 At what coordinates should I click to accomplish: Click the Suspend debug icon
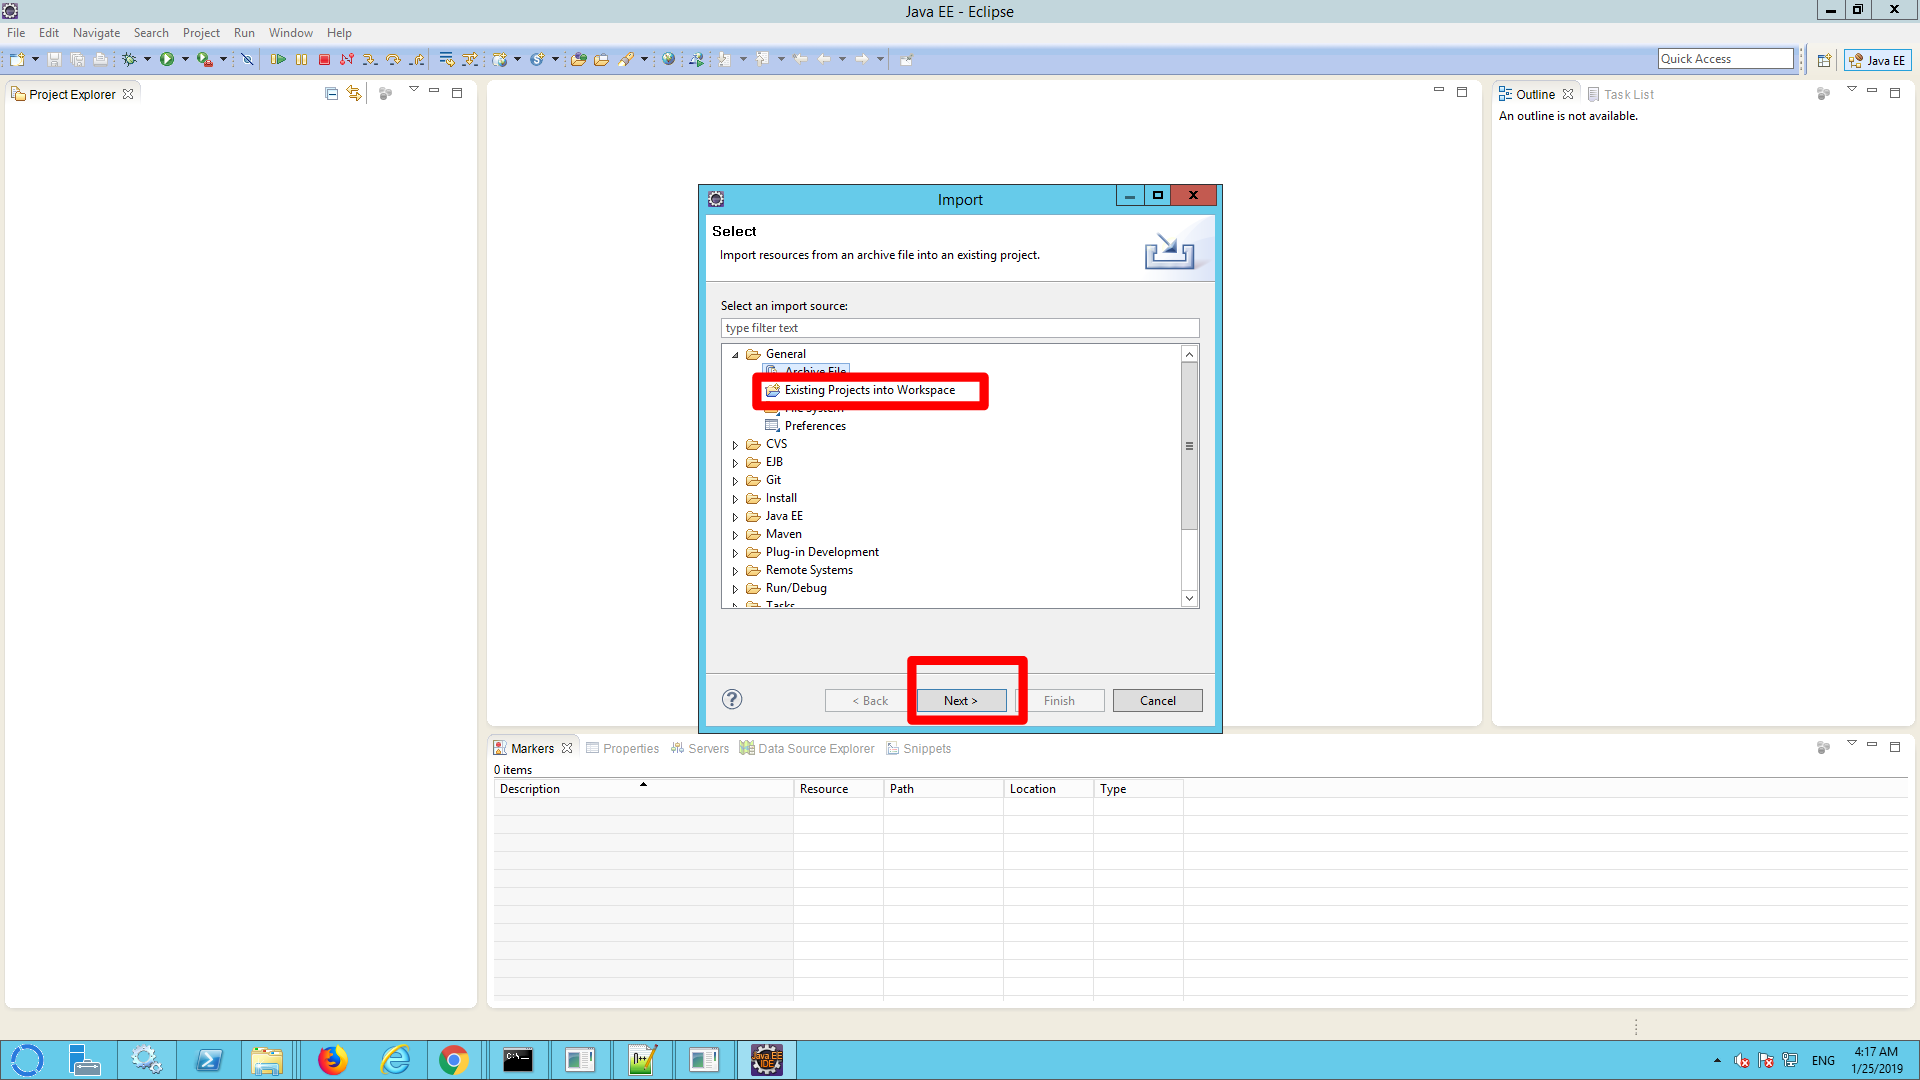coord(301,60)
